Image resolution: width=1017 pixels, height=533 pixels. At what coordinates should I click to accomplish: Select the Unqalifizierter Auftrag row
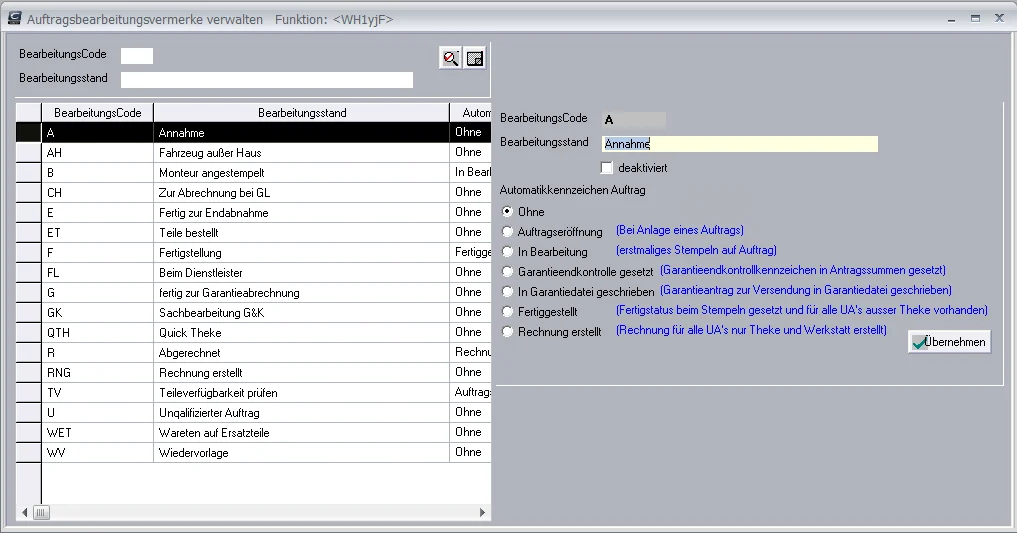(254, 413)
